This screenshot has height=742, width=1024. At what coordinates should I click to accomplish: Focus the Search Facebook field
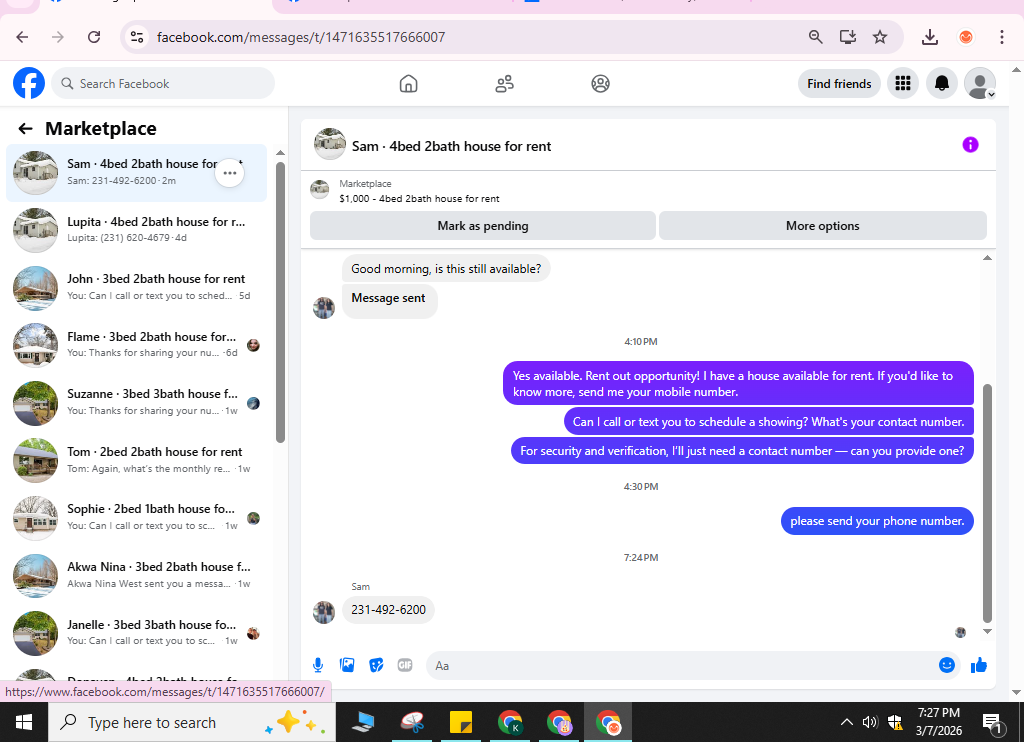[163, 84]
